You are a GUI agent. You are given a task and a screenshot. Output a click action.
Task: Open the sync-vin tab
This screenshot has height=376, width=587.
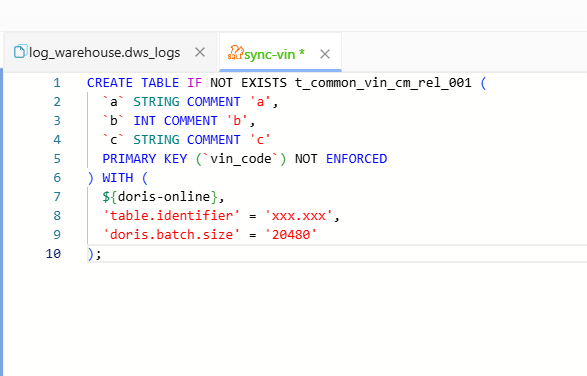pos(270,54)
